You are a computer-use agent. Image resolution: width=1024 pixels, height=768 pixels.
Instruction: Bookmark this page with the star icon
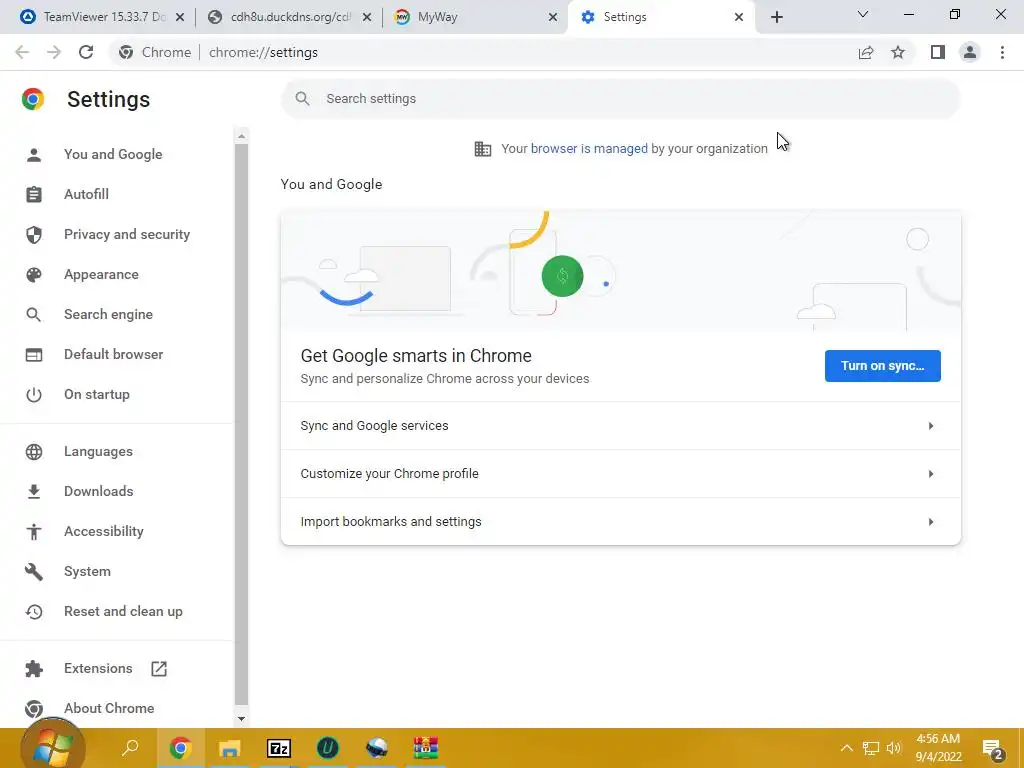[x=898, y=52]
